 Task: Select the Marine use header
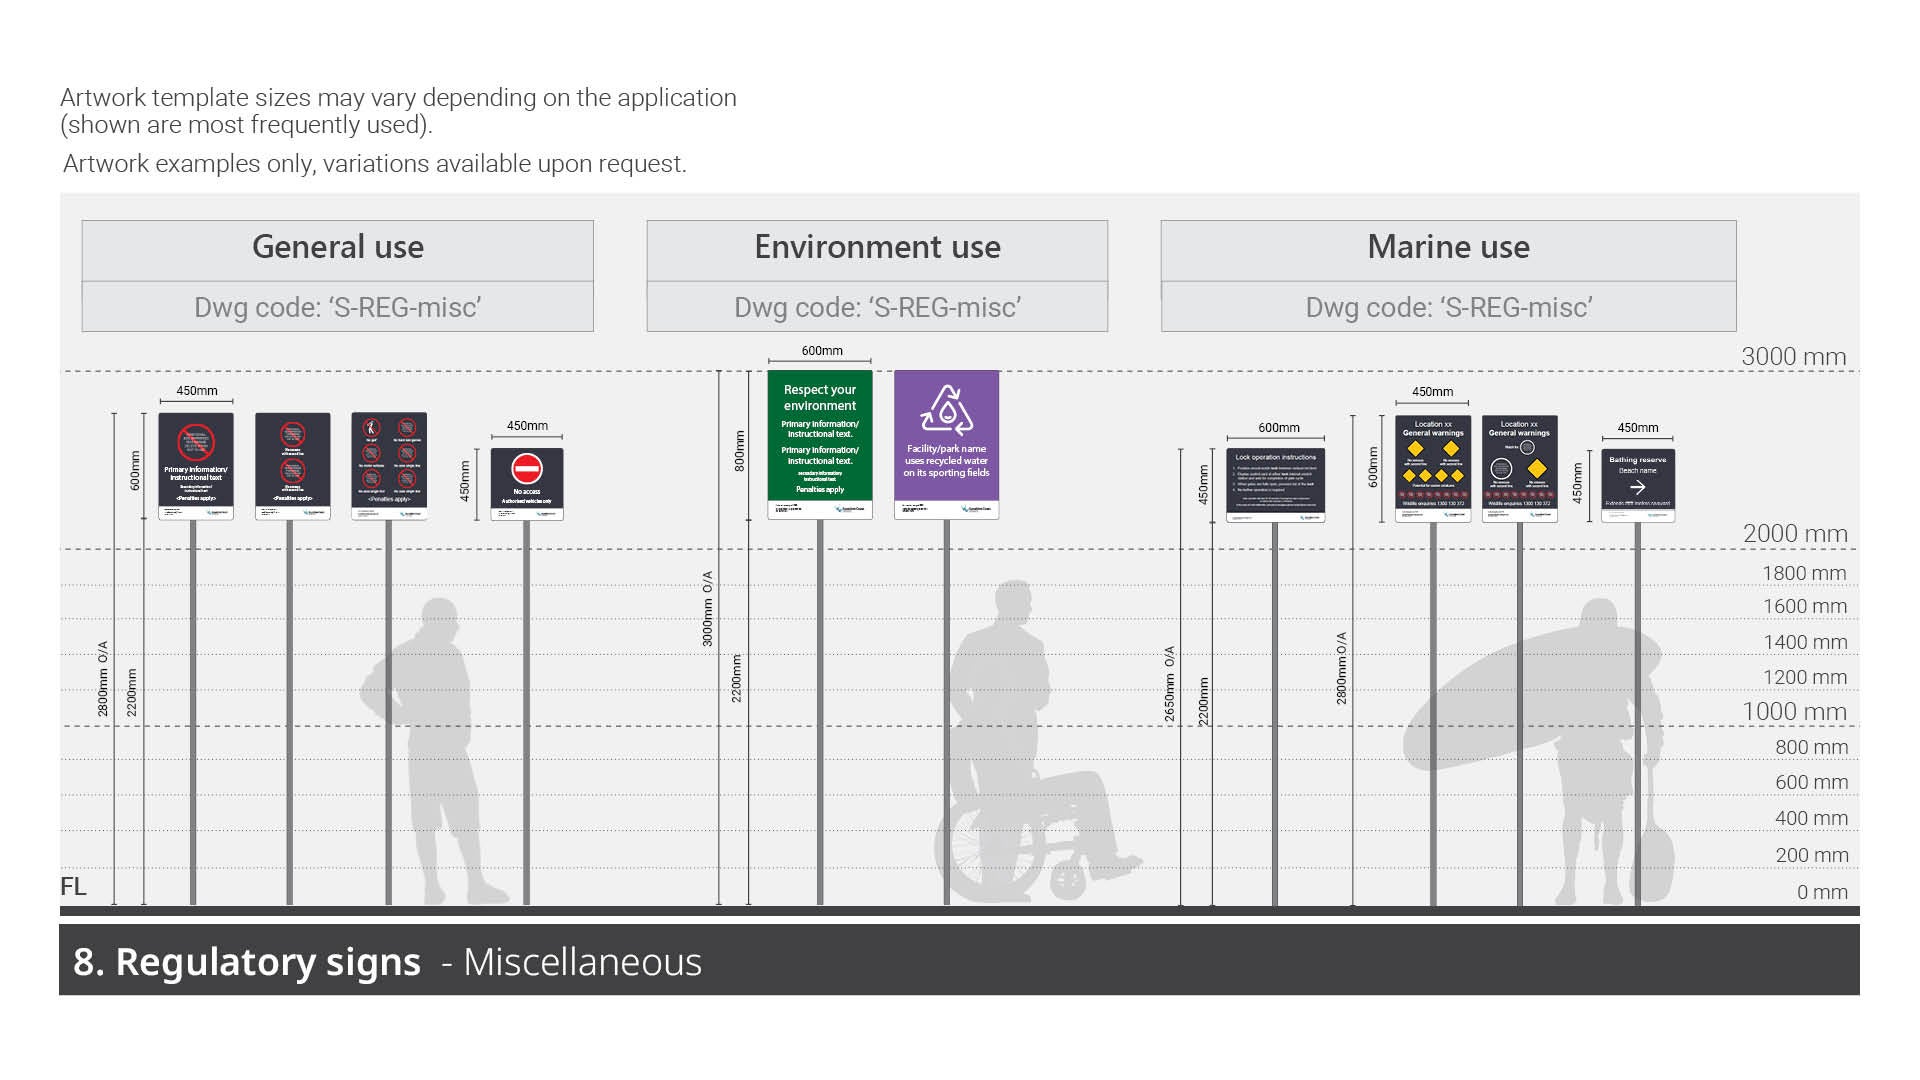[1448, 248]
